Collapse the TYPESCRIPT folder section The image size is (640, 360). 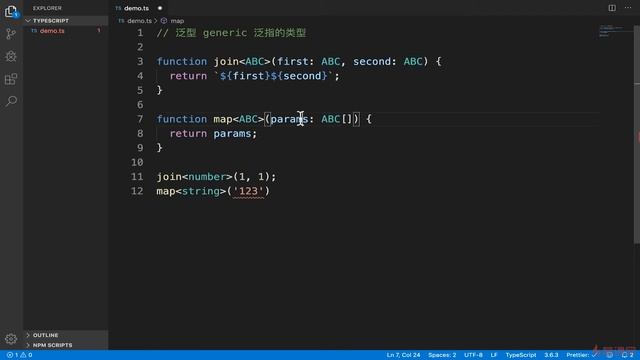[x=66, y=20]
